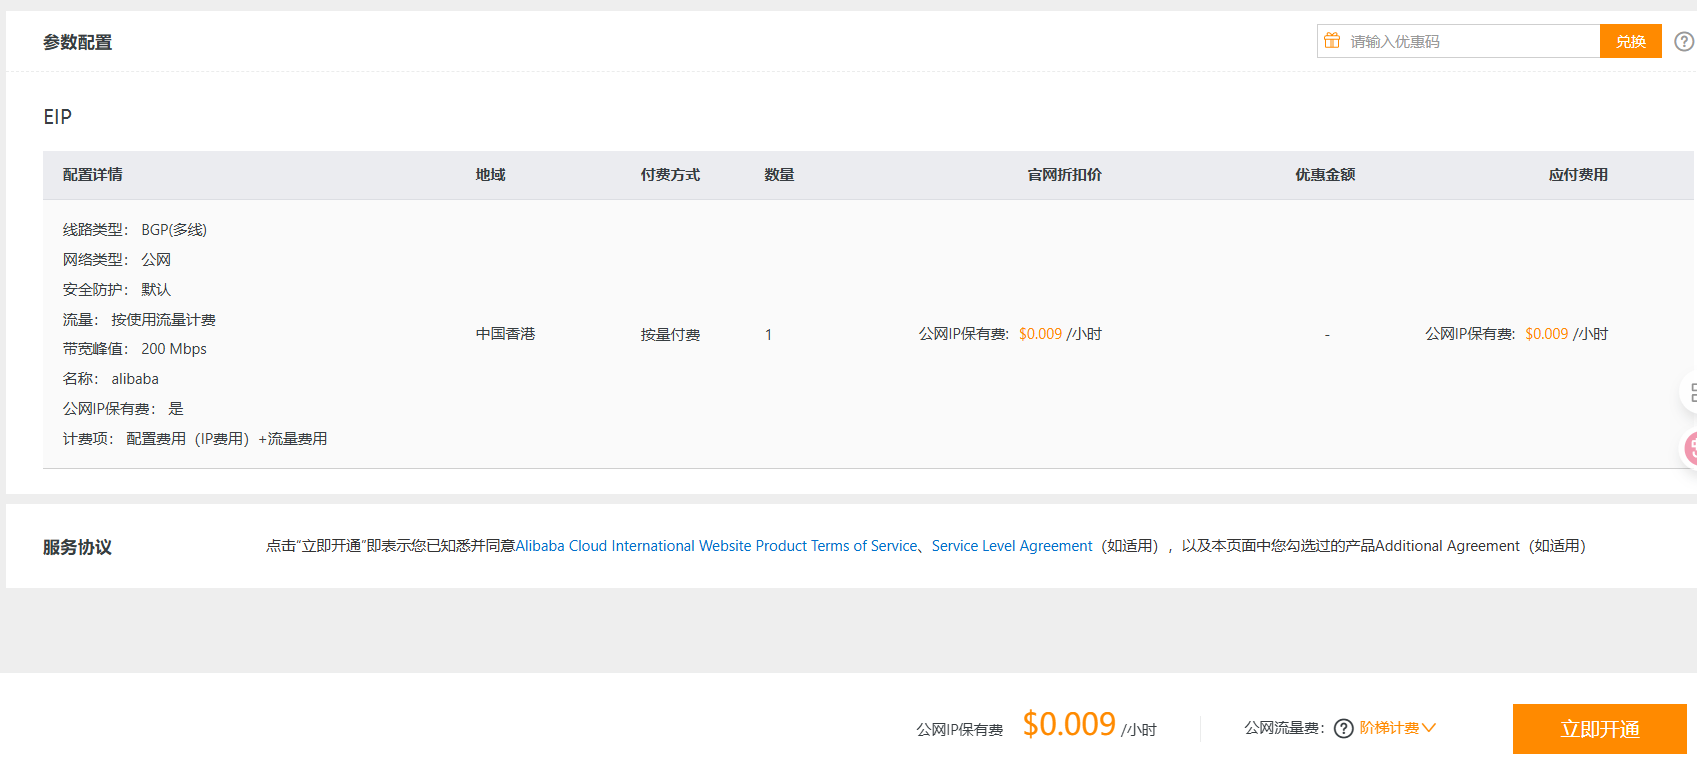Viewport: 1697px width, 762px height.
Task: Click the 200 Mbps bandwidth value
Action: (174, 349)
